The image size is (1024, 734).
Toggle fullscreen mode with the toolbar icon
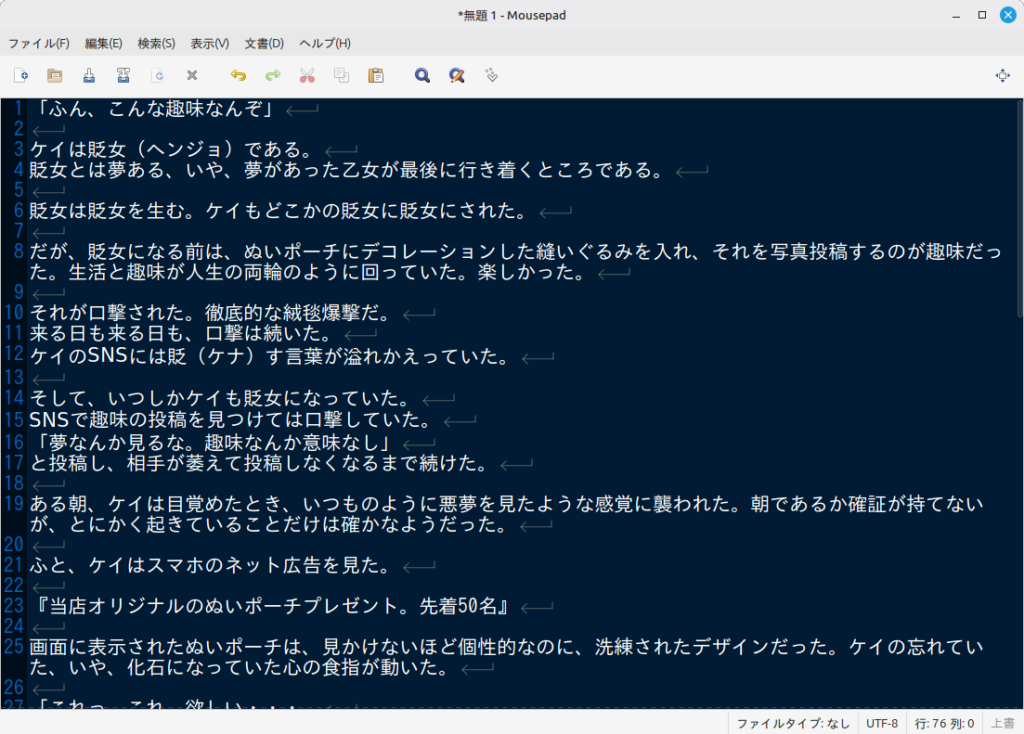1002,75
